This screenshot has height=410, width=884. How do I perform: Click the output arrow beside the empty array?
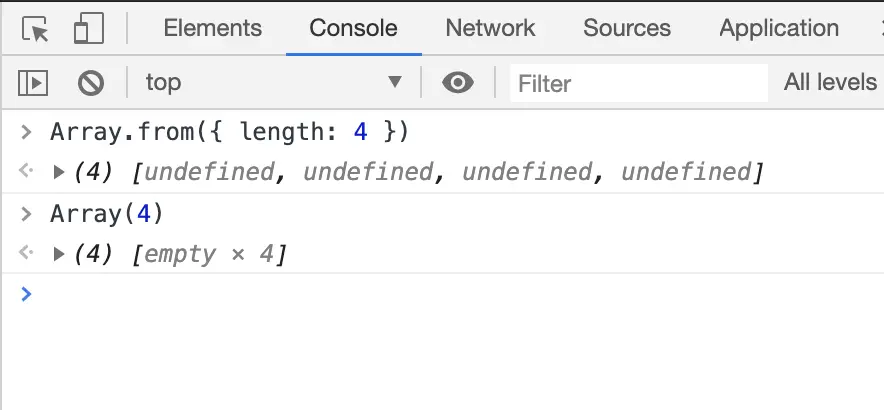tap(27, 254)
